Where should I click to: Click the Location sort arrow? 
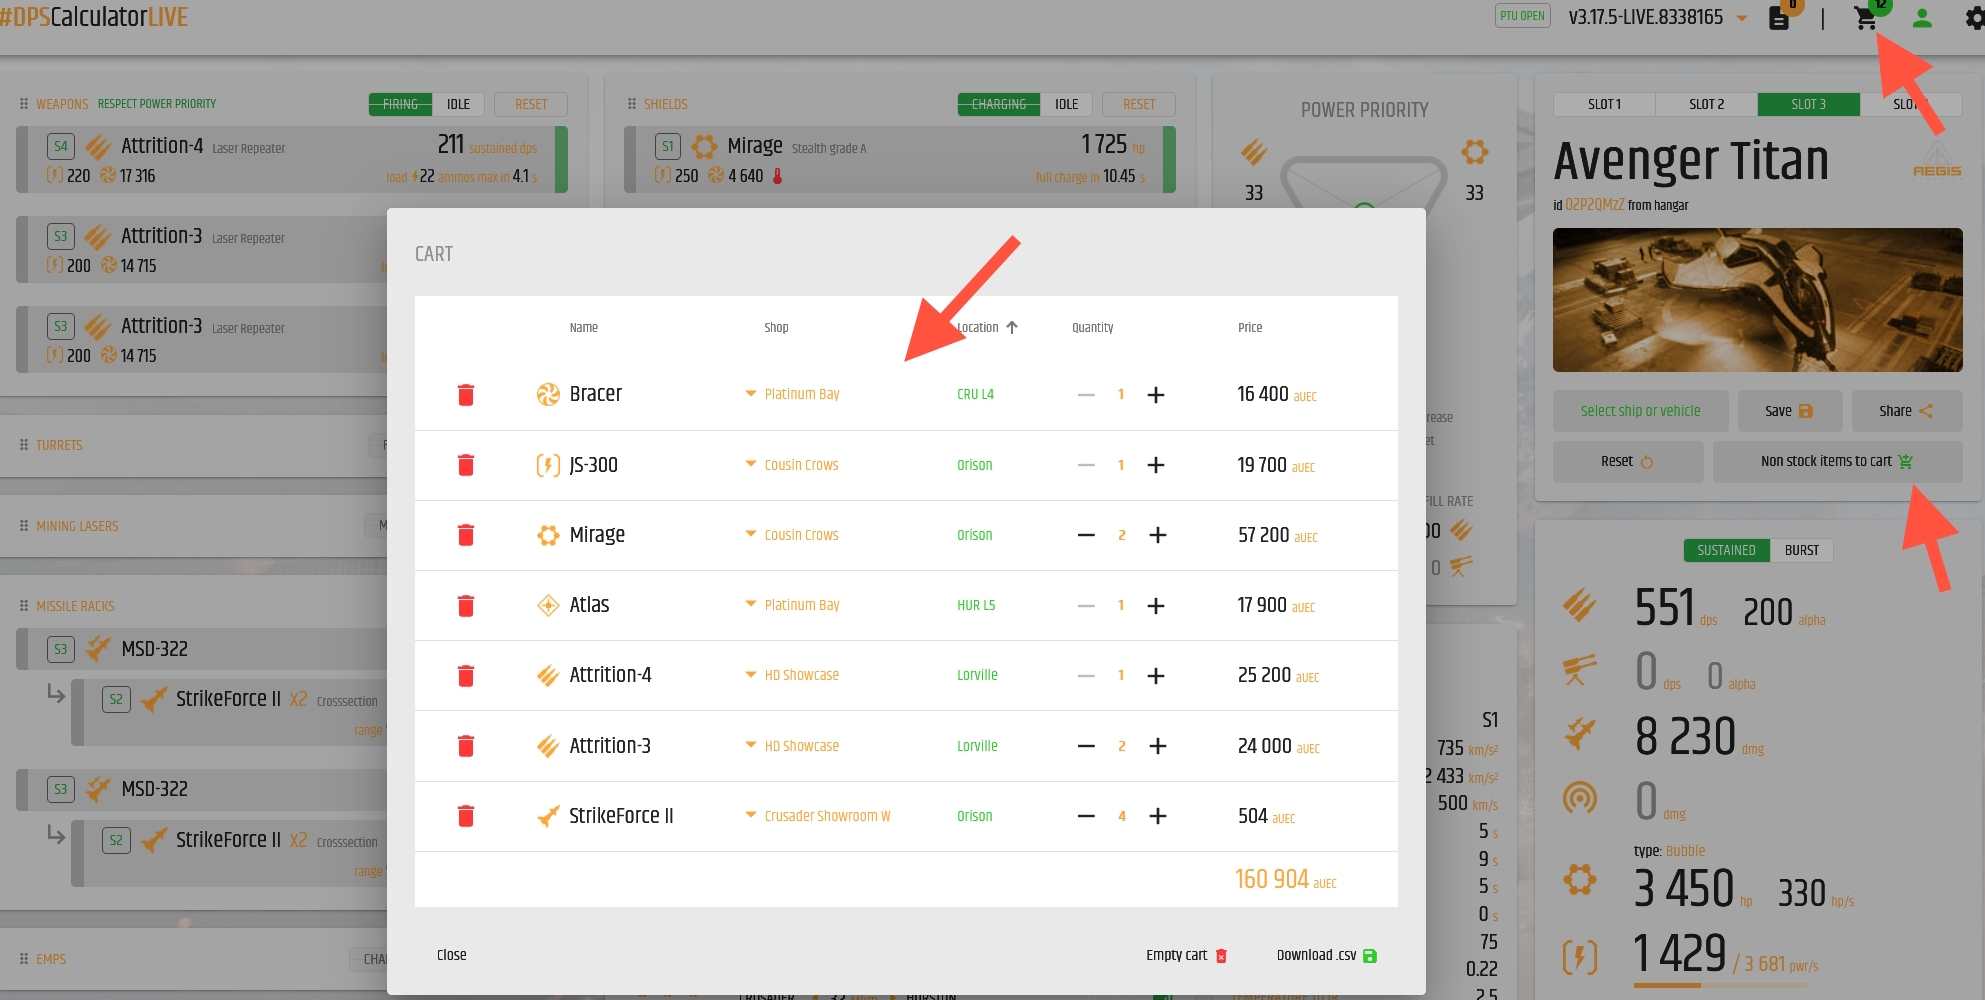click(x=1012, y=327)
